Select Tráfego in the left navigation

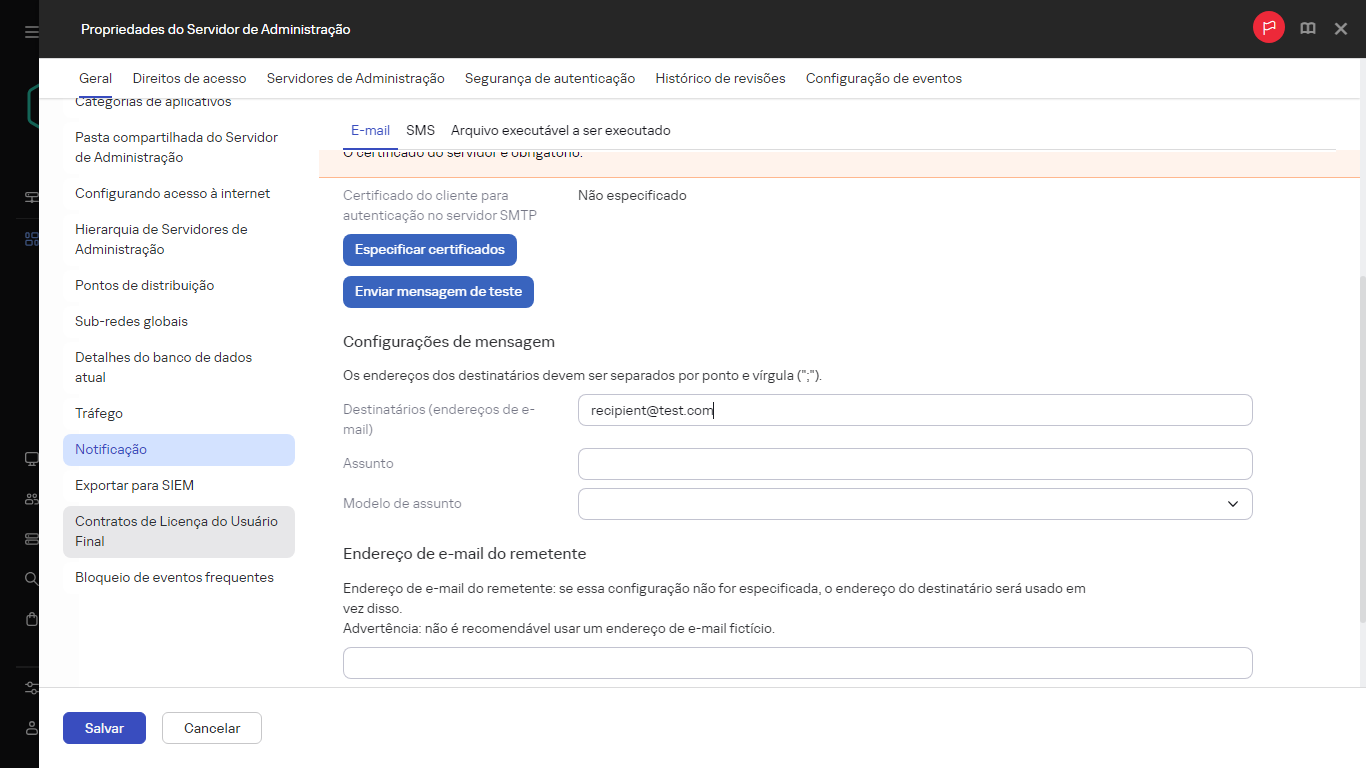[x=100, y=413]
